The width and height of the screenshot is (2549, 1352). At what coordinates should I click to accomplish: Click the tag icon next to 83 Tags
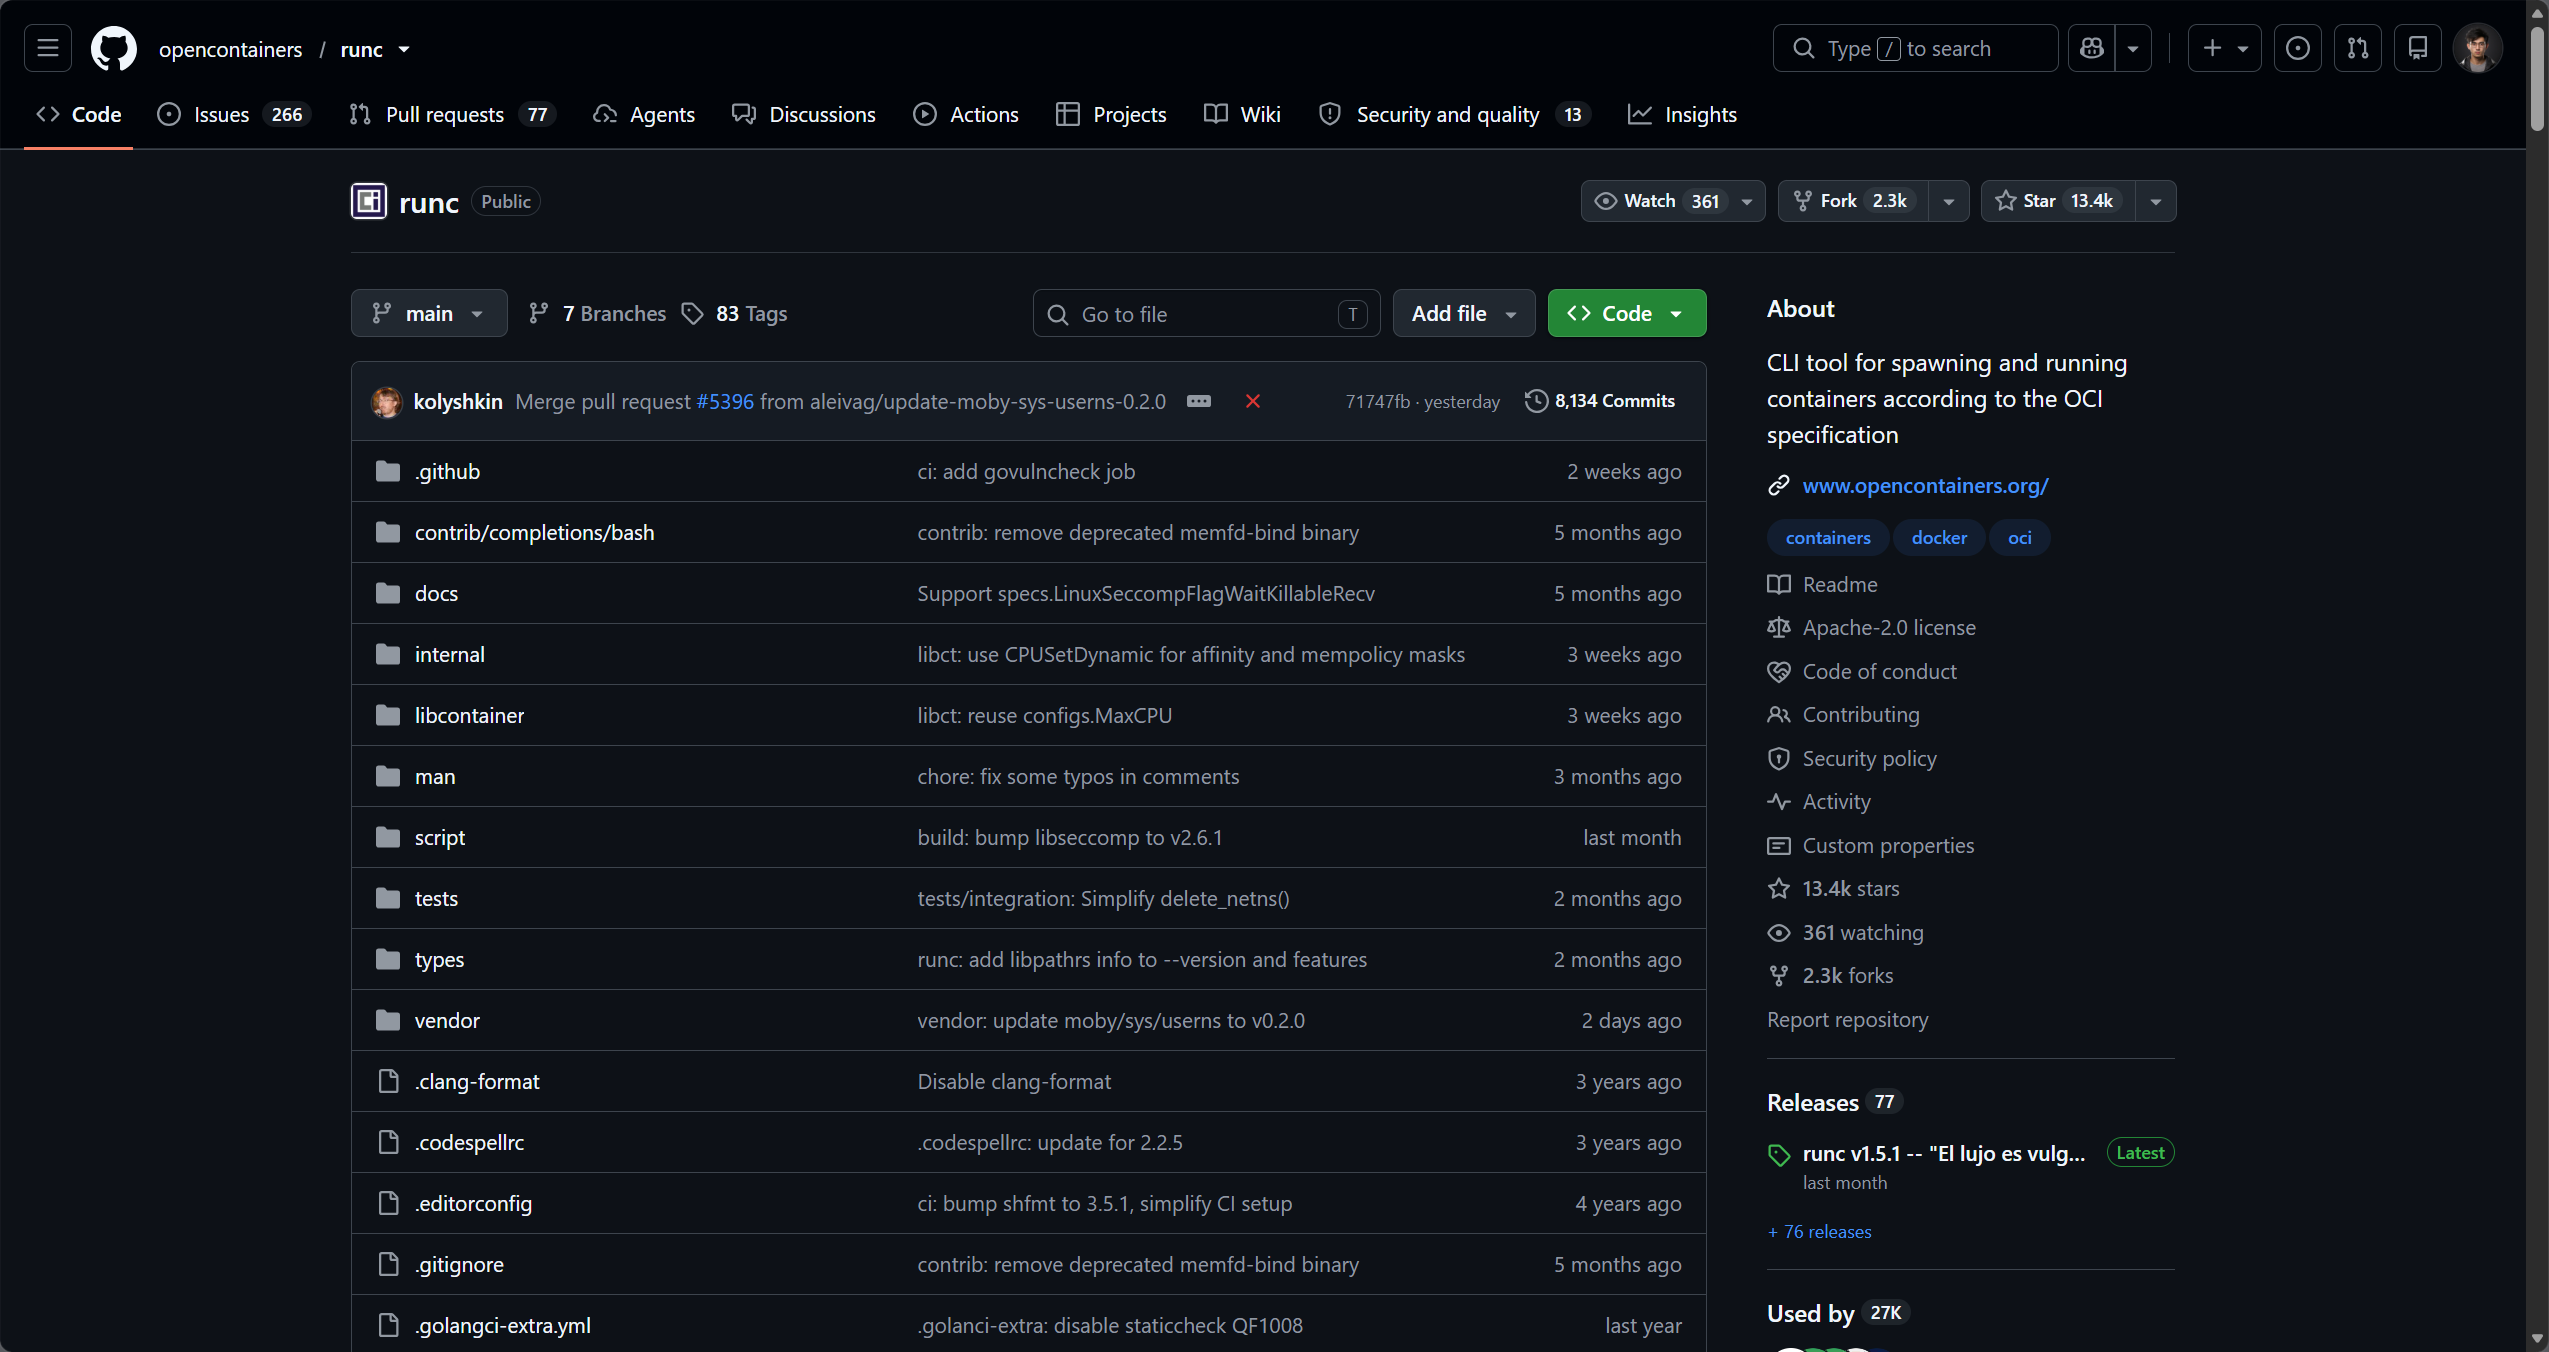pos(692,314)
